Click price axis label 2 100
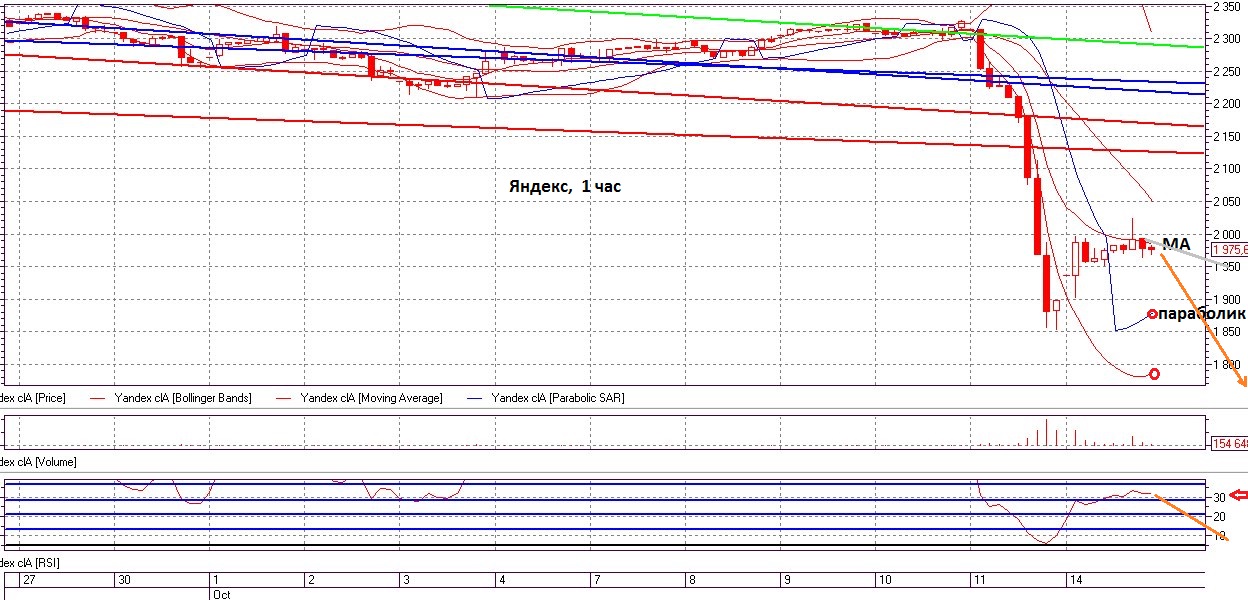 1229,169
